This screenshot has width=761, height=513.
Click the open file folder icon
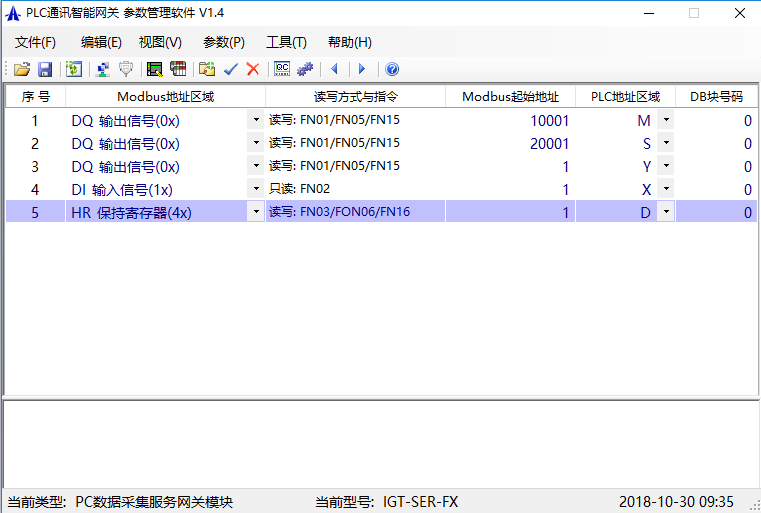[21, 69]
